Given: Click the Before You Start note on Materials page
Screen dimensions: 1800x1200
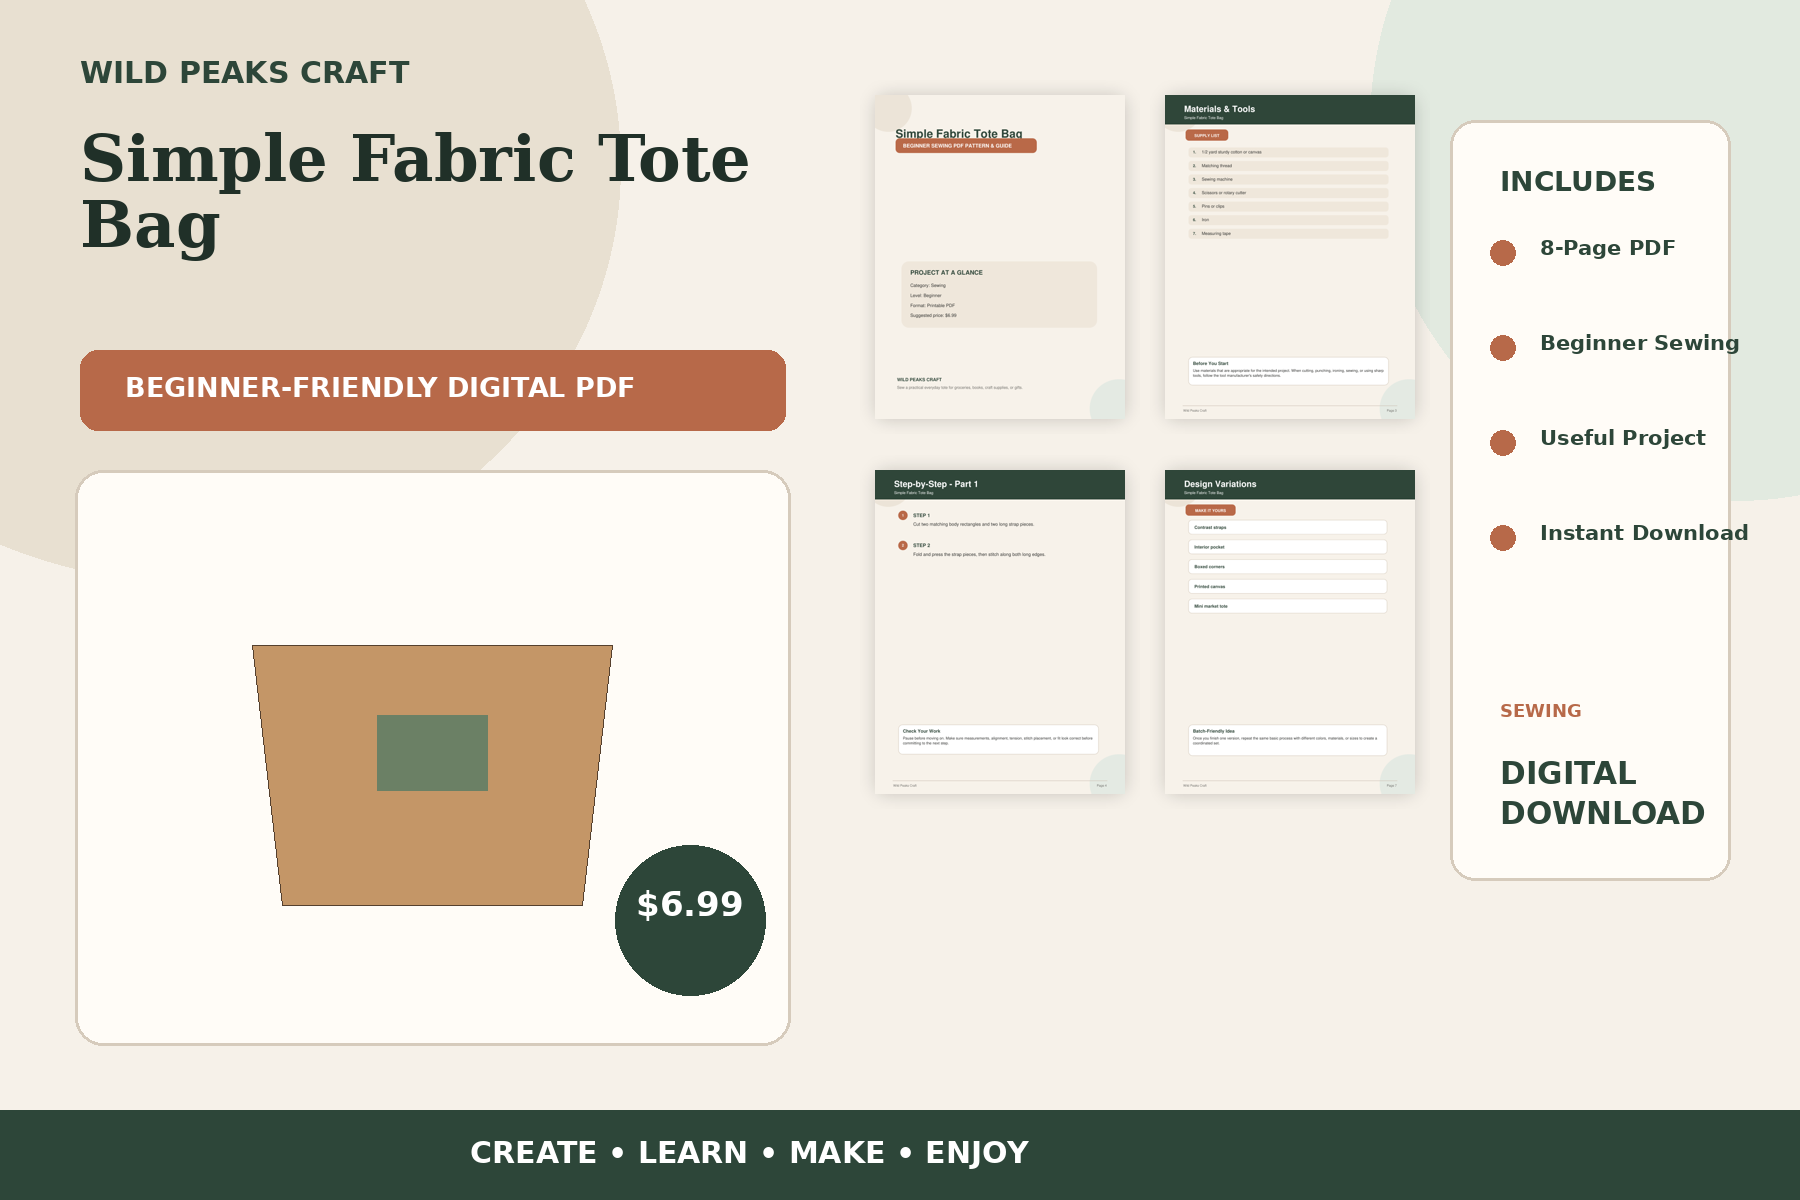Looking at the screenshot, I should 1289,371.
